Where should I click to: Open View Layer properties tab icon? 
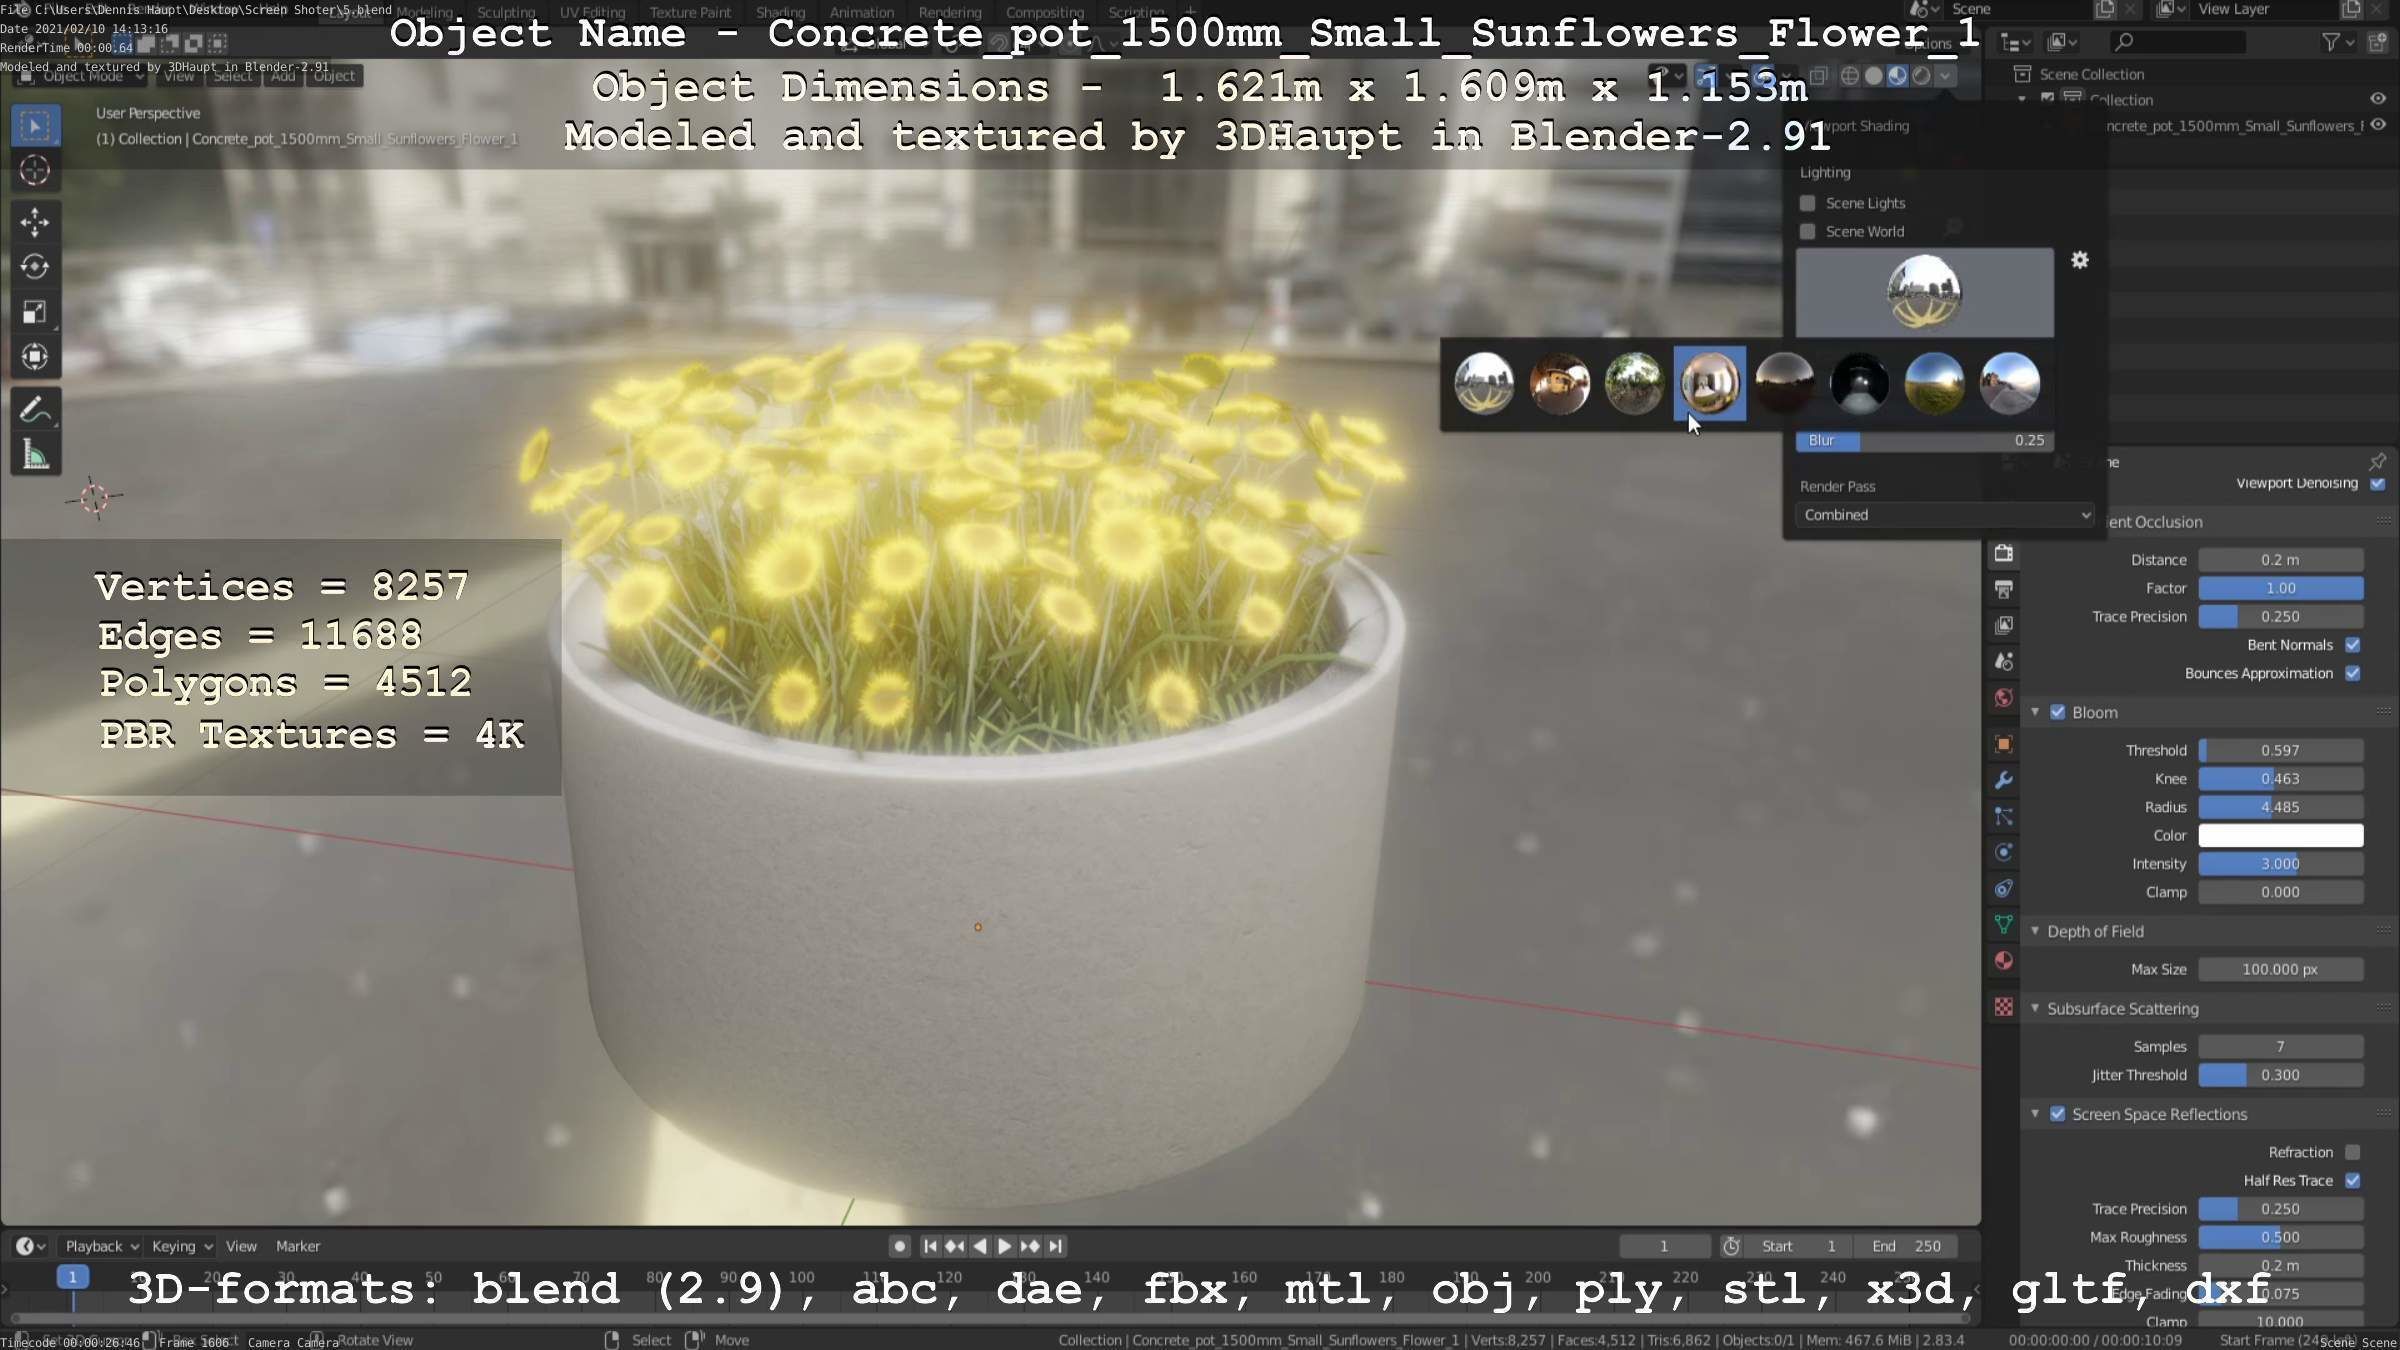pos(2003,625)
